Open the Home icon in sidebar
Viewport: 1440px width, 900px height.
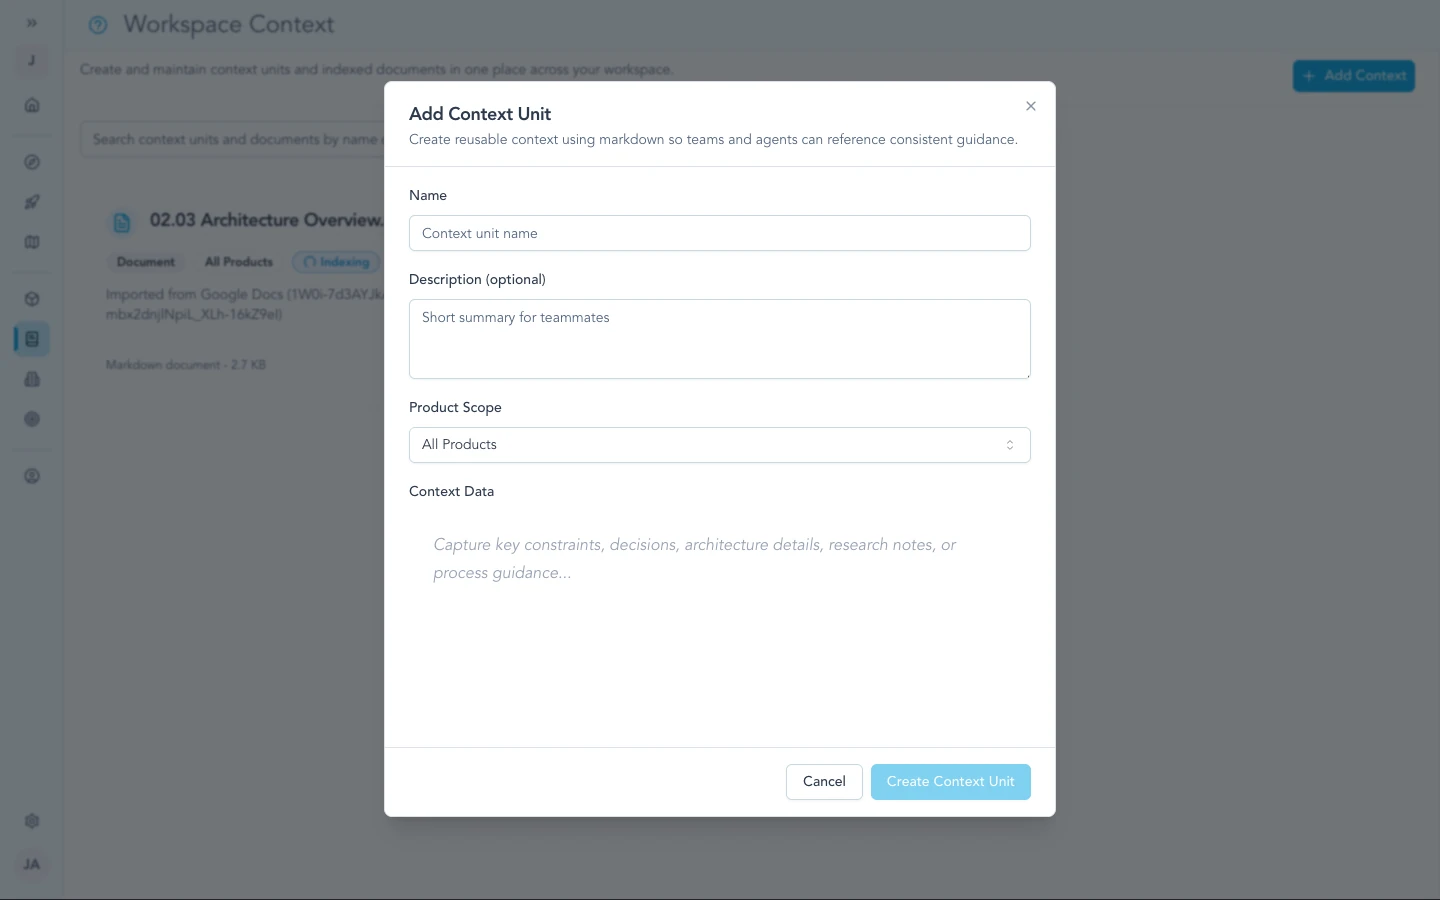pos(32,104)
